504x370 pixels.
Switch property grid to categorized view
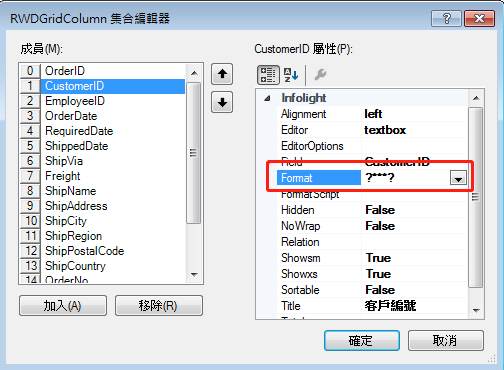pyautogui.click(x=268, y=75)
